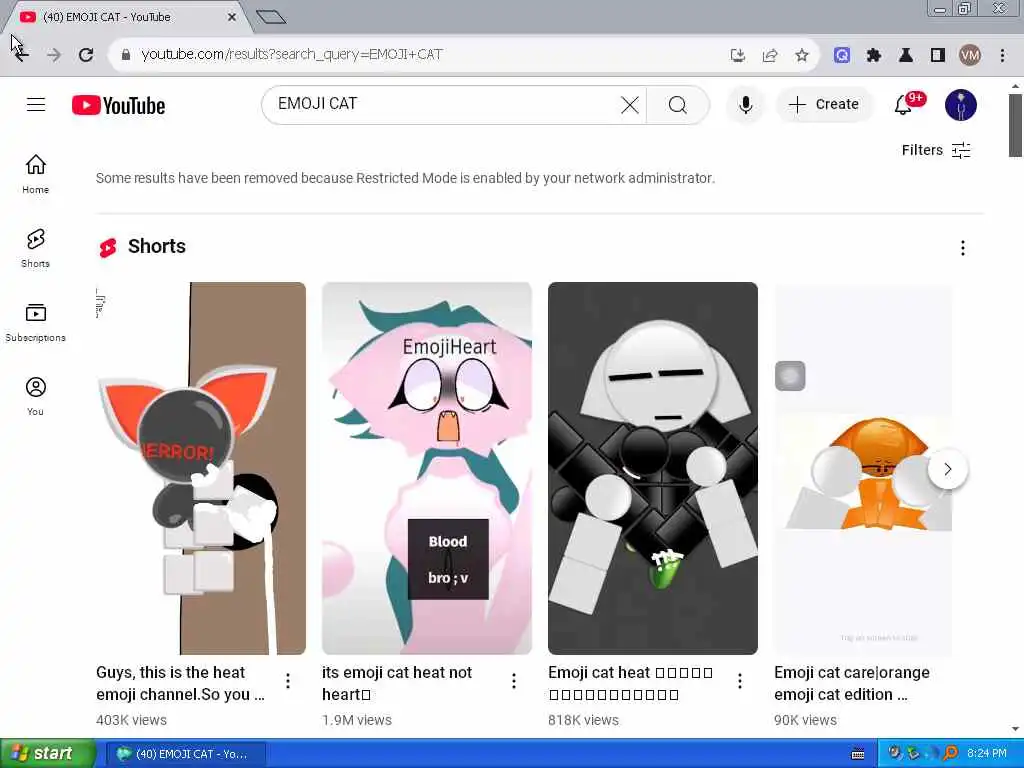Click the magnifier icon in system tray
Viewport: 1024px width, 768px height.
tap(951, 754)
